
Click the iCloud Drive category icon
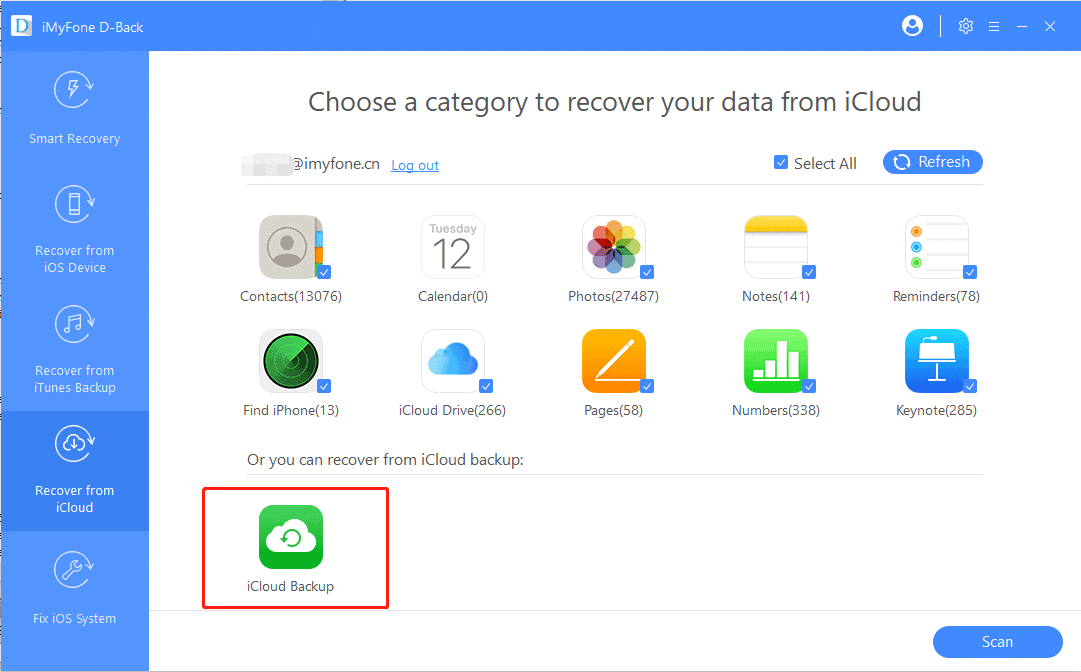point(452,361)
